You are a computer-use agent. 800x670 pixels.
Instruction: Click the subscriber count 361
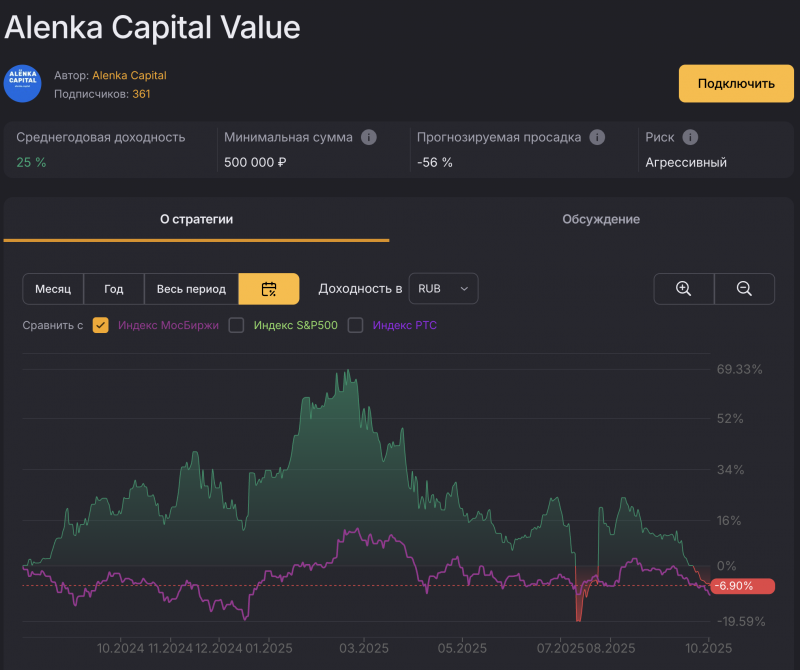click(x=141, y=93)
